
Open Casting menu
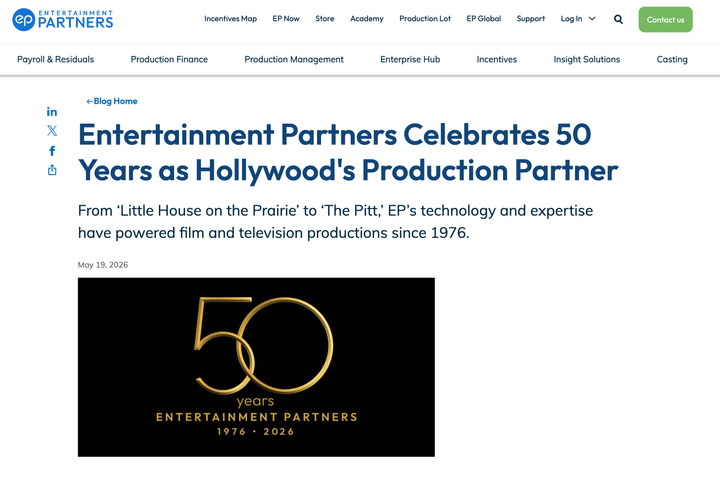tap(672, 59)
